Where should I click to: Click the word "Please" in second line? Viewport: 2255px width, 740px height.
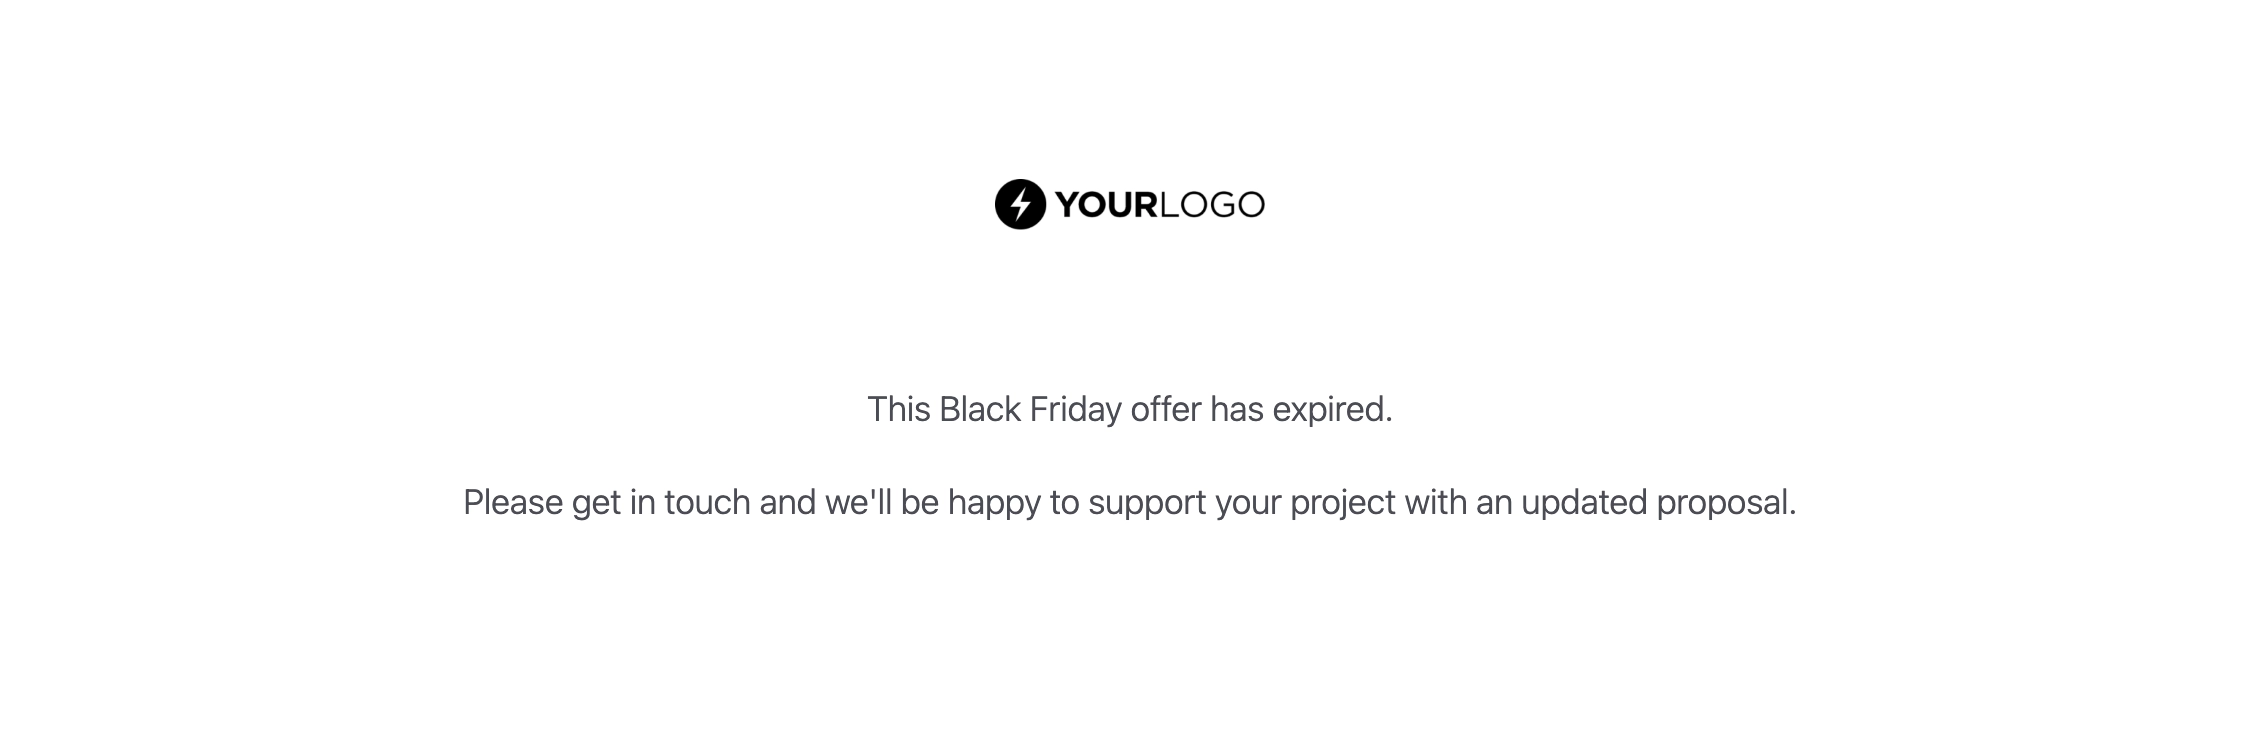click(513, 503)
